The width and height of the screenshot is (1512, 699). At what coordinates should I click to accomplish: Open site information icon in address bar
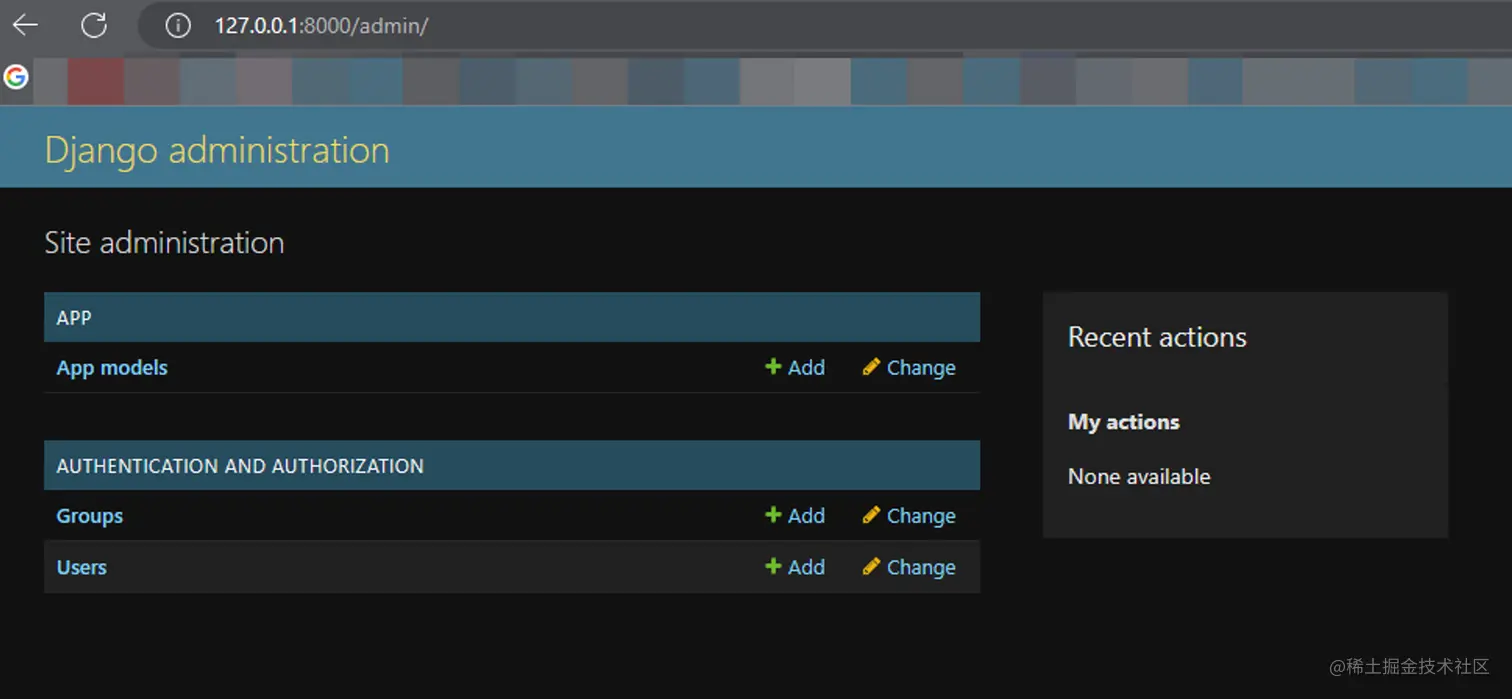tap(178, 25)
